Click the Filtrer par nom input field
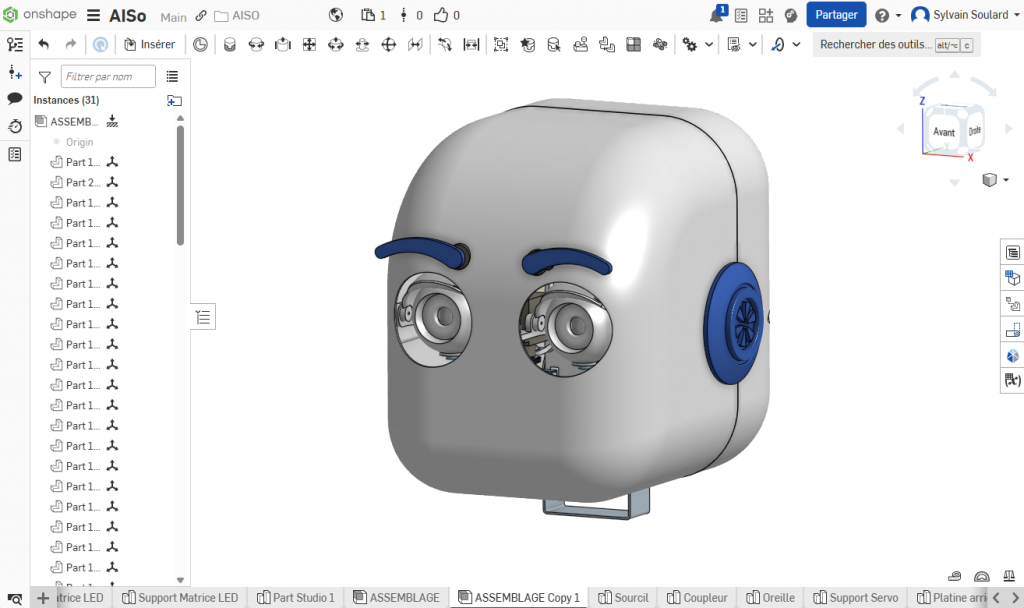 tap(108, 76)
